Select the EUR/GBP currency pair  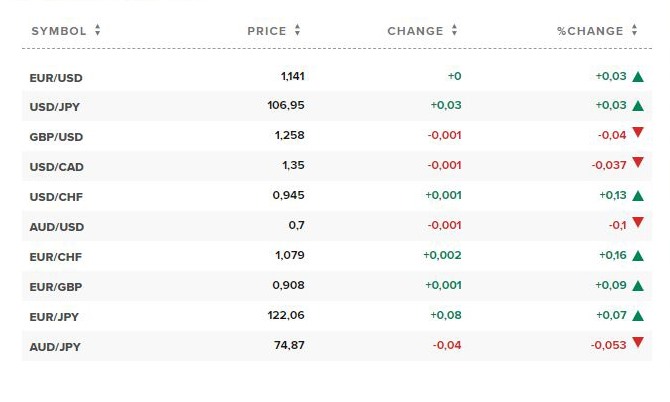[56, 287]
